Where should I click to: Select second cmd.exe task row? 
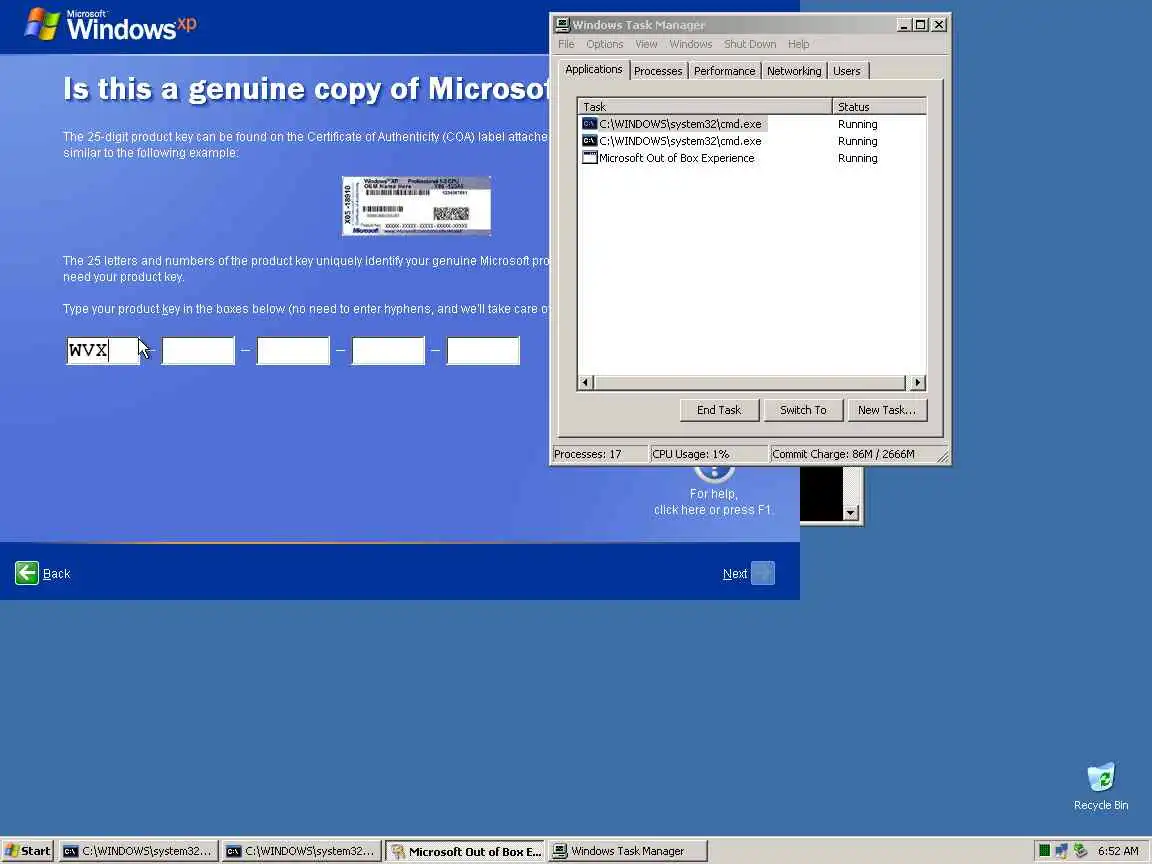pos(751,140)
